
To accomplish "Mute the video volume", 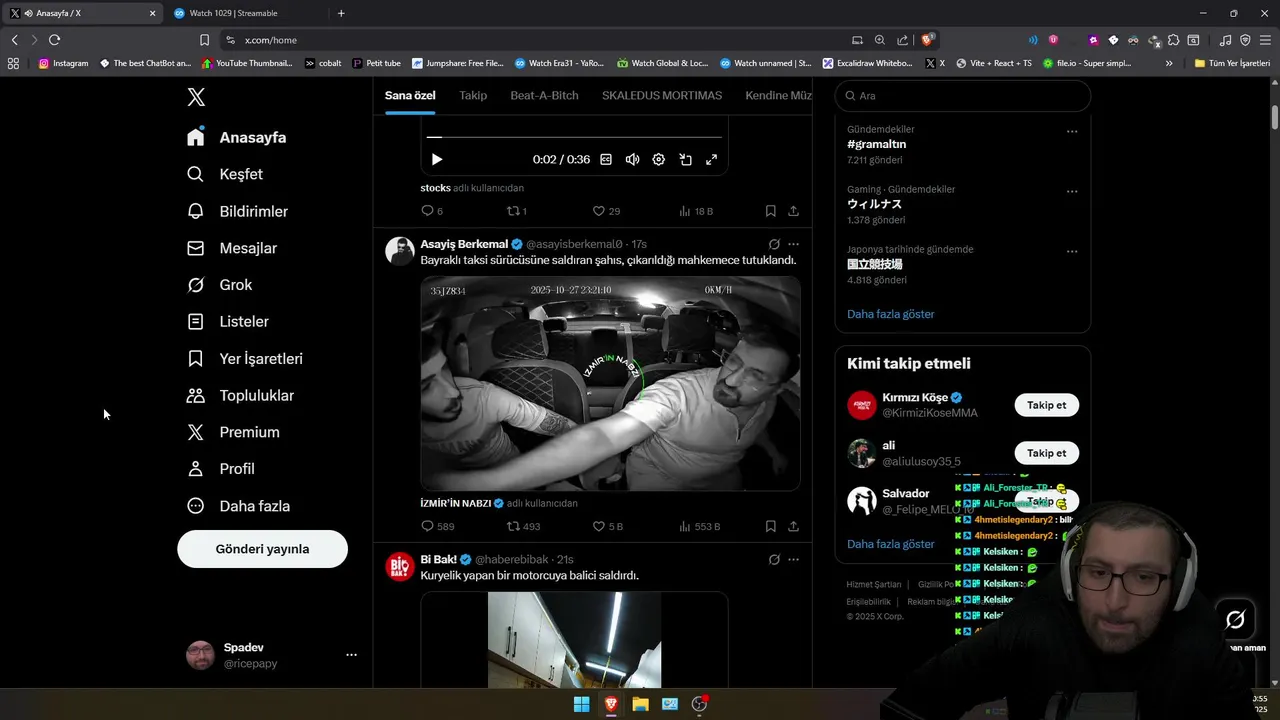I will pyautogui.click(x=632, y=159).
